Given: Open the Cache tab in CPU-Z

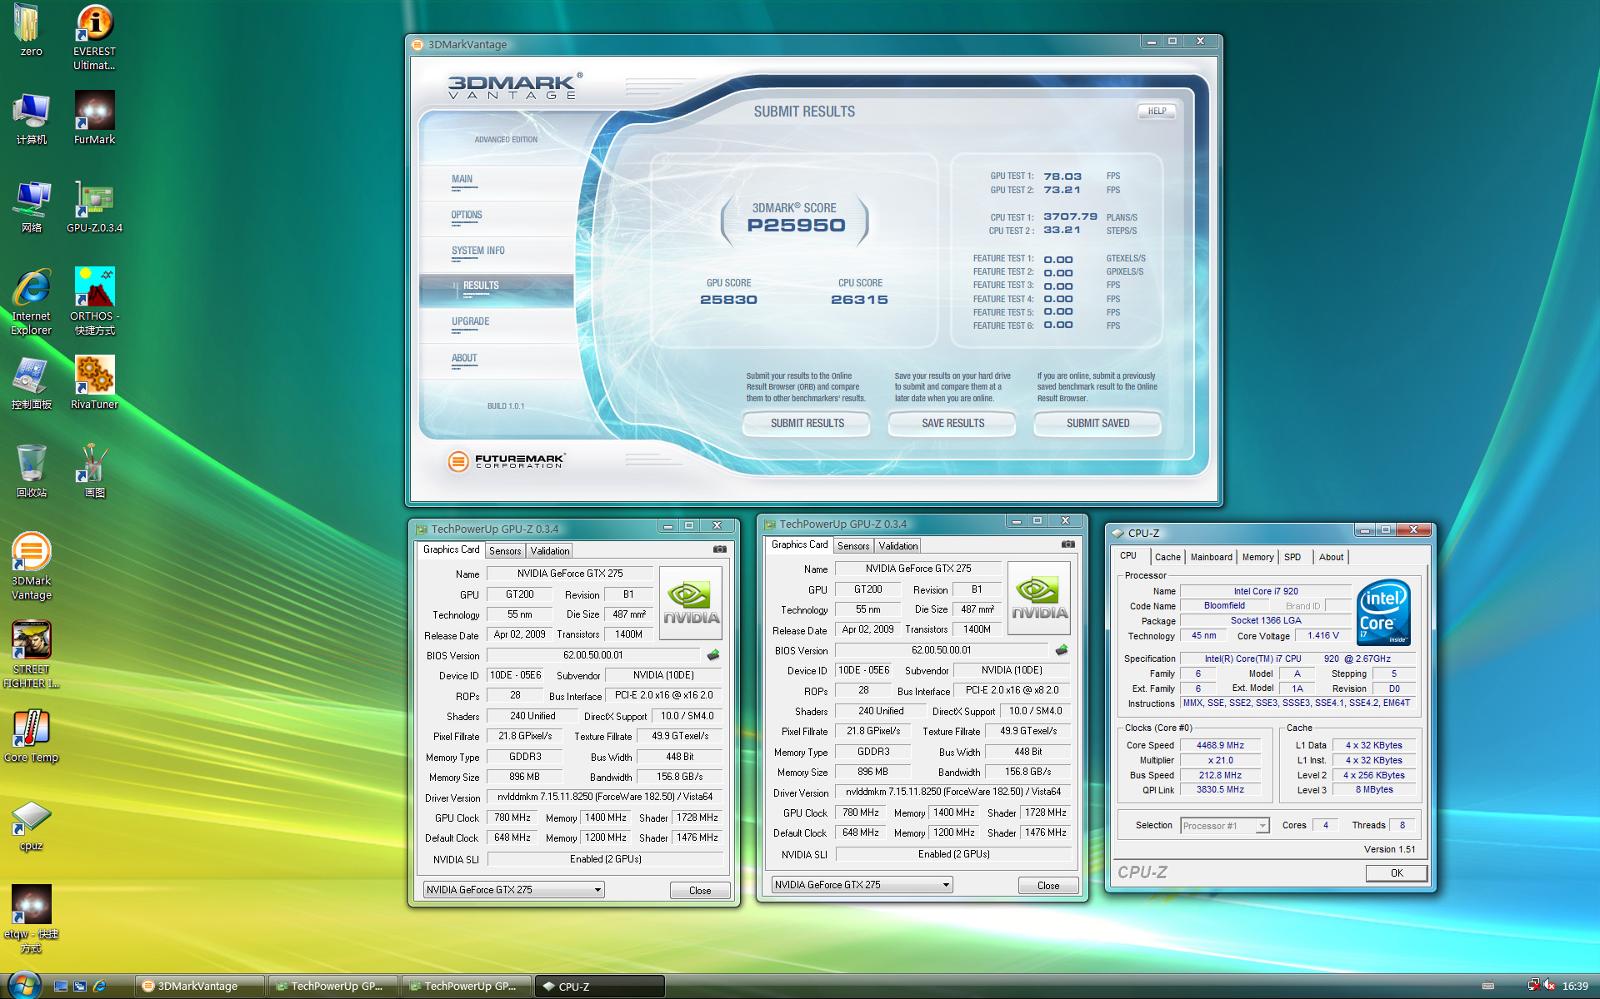Looking at the screenshot, I should 1168,557.
